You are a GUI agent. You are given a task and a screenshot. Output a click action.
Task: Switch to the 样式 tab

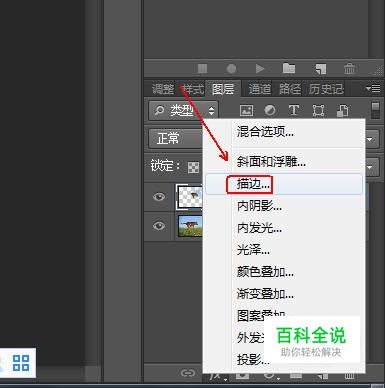(x=193, y=89)
